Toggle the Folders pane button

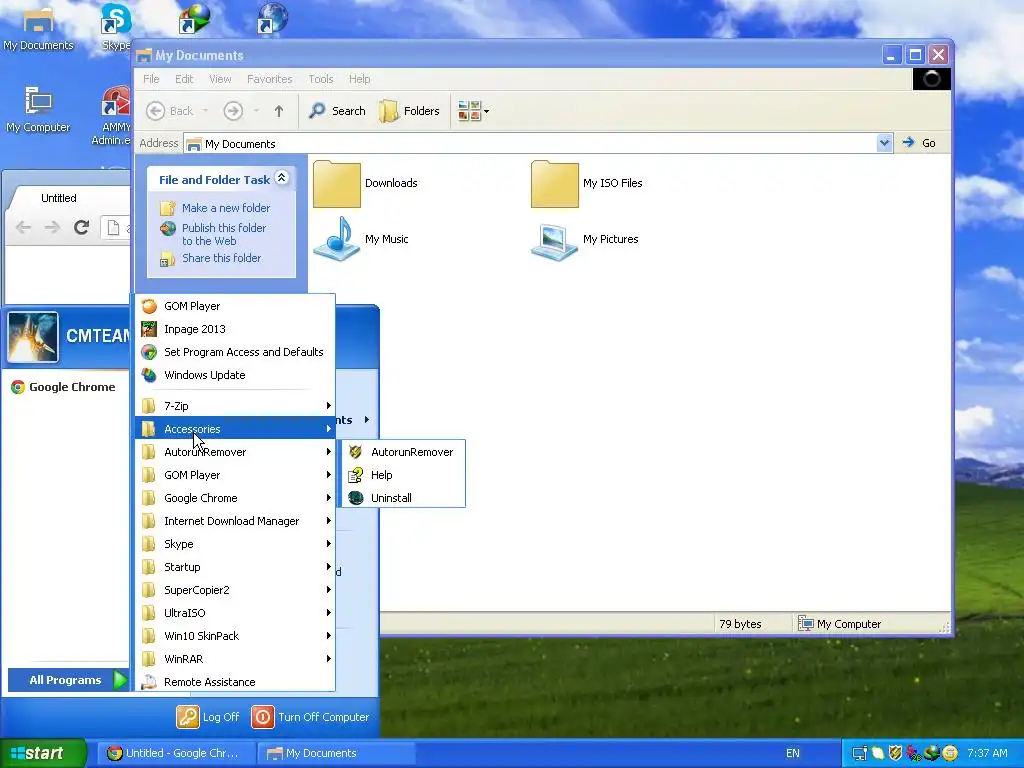point(410,111)
